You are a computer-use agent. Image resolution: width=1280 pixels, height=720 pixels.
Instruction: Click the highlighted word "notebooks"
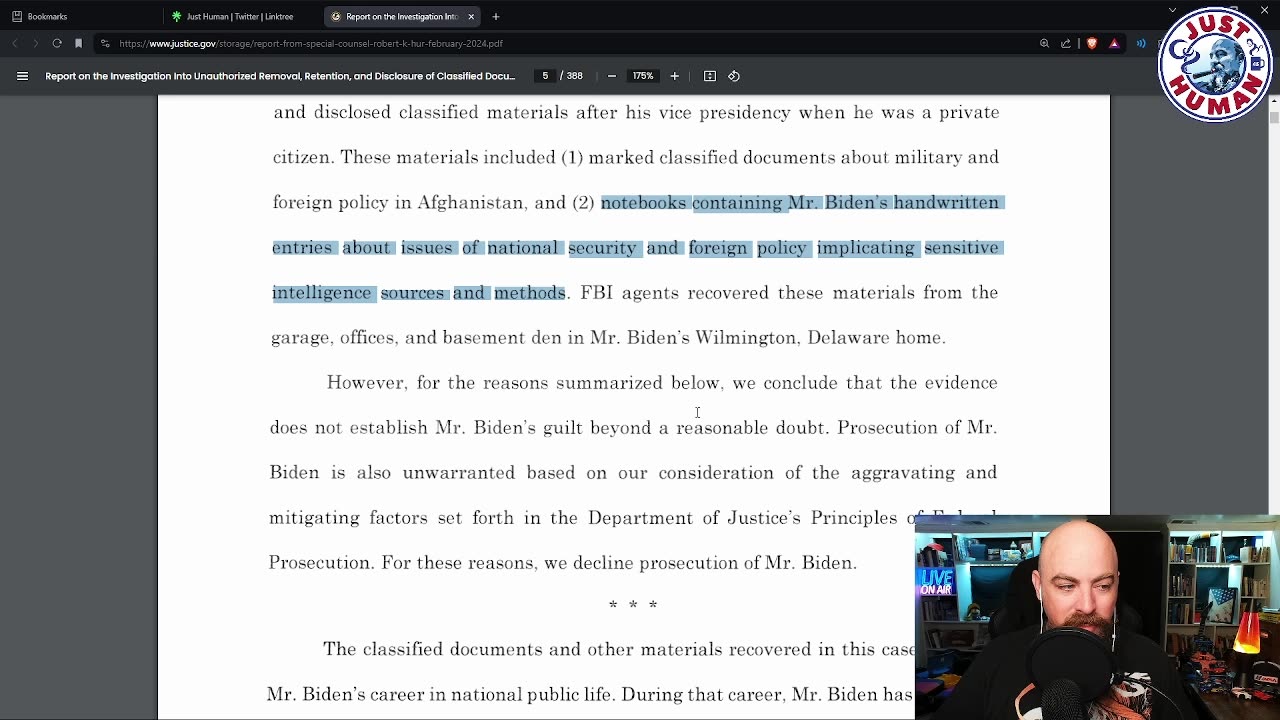pos(643,202)
